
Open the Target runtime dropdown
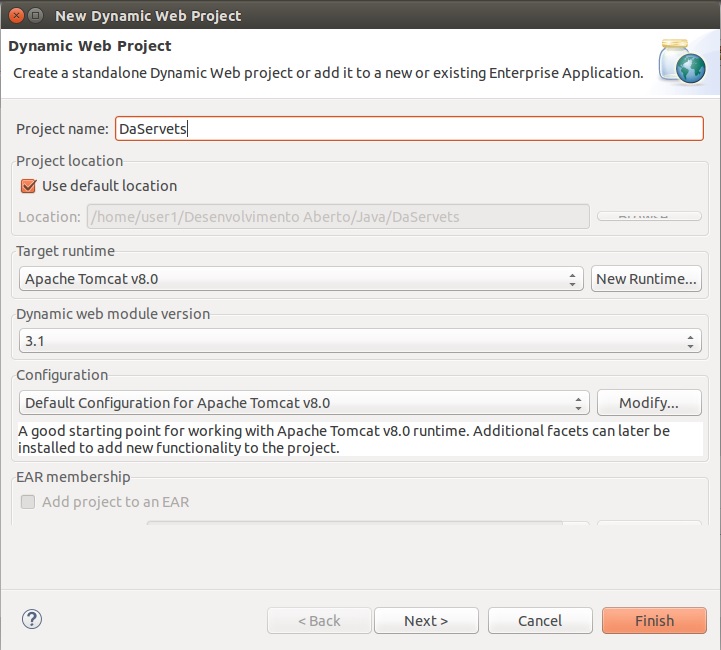point(301,279)
